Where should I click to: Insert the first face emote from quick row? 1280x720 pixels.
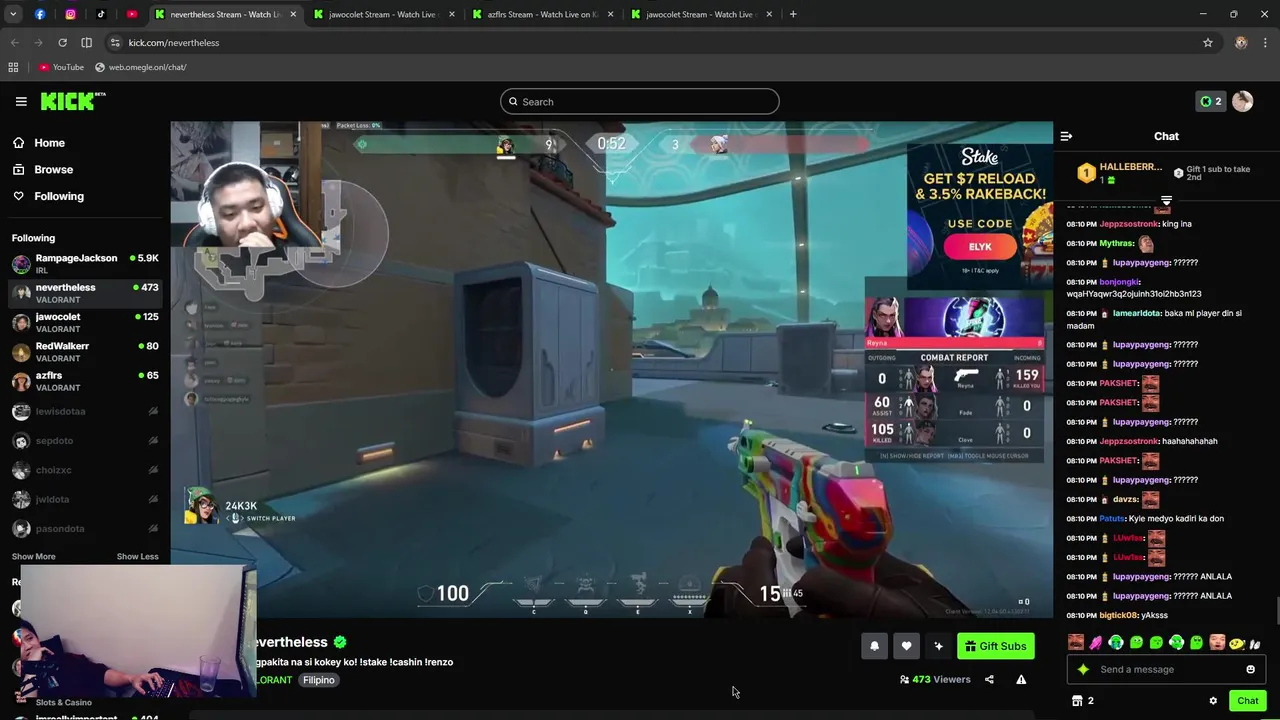coord(1076,642)
